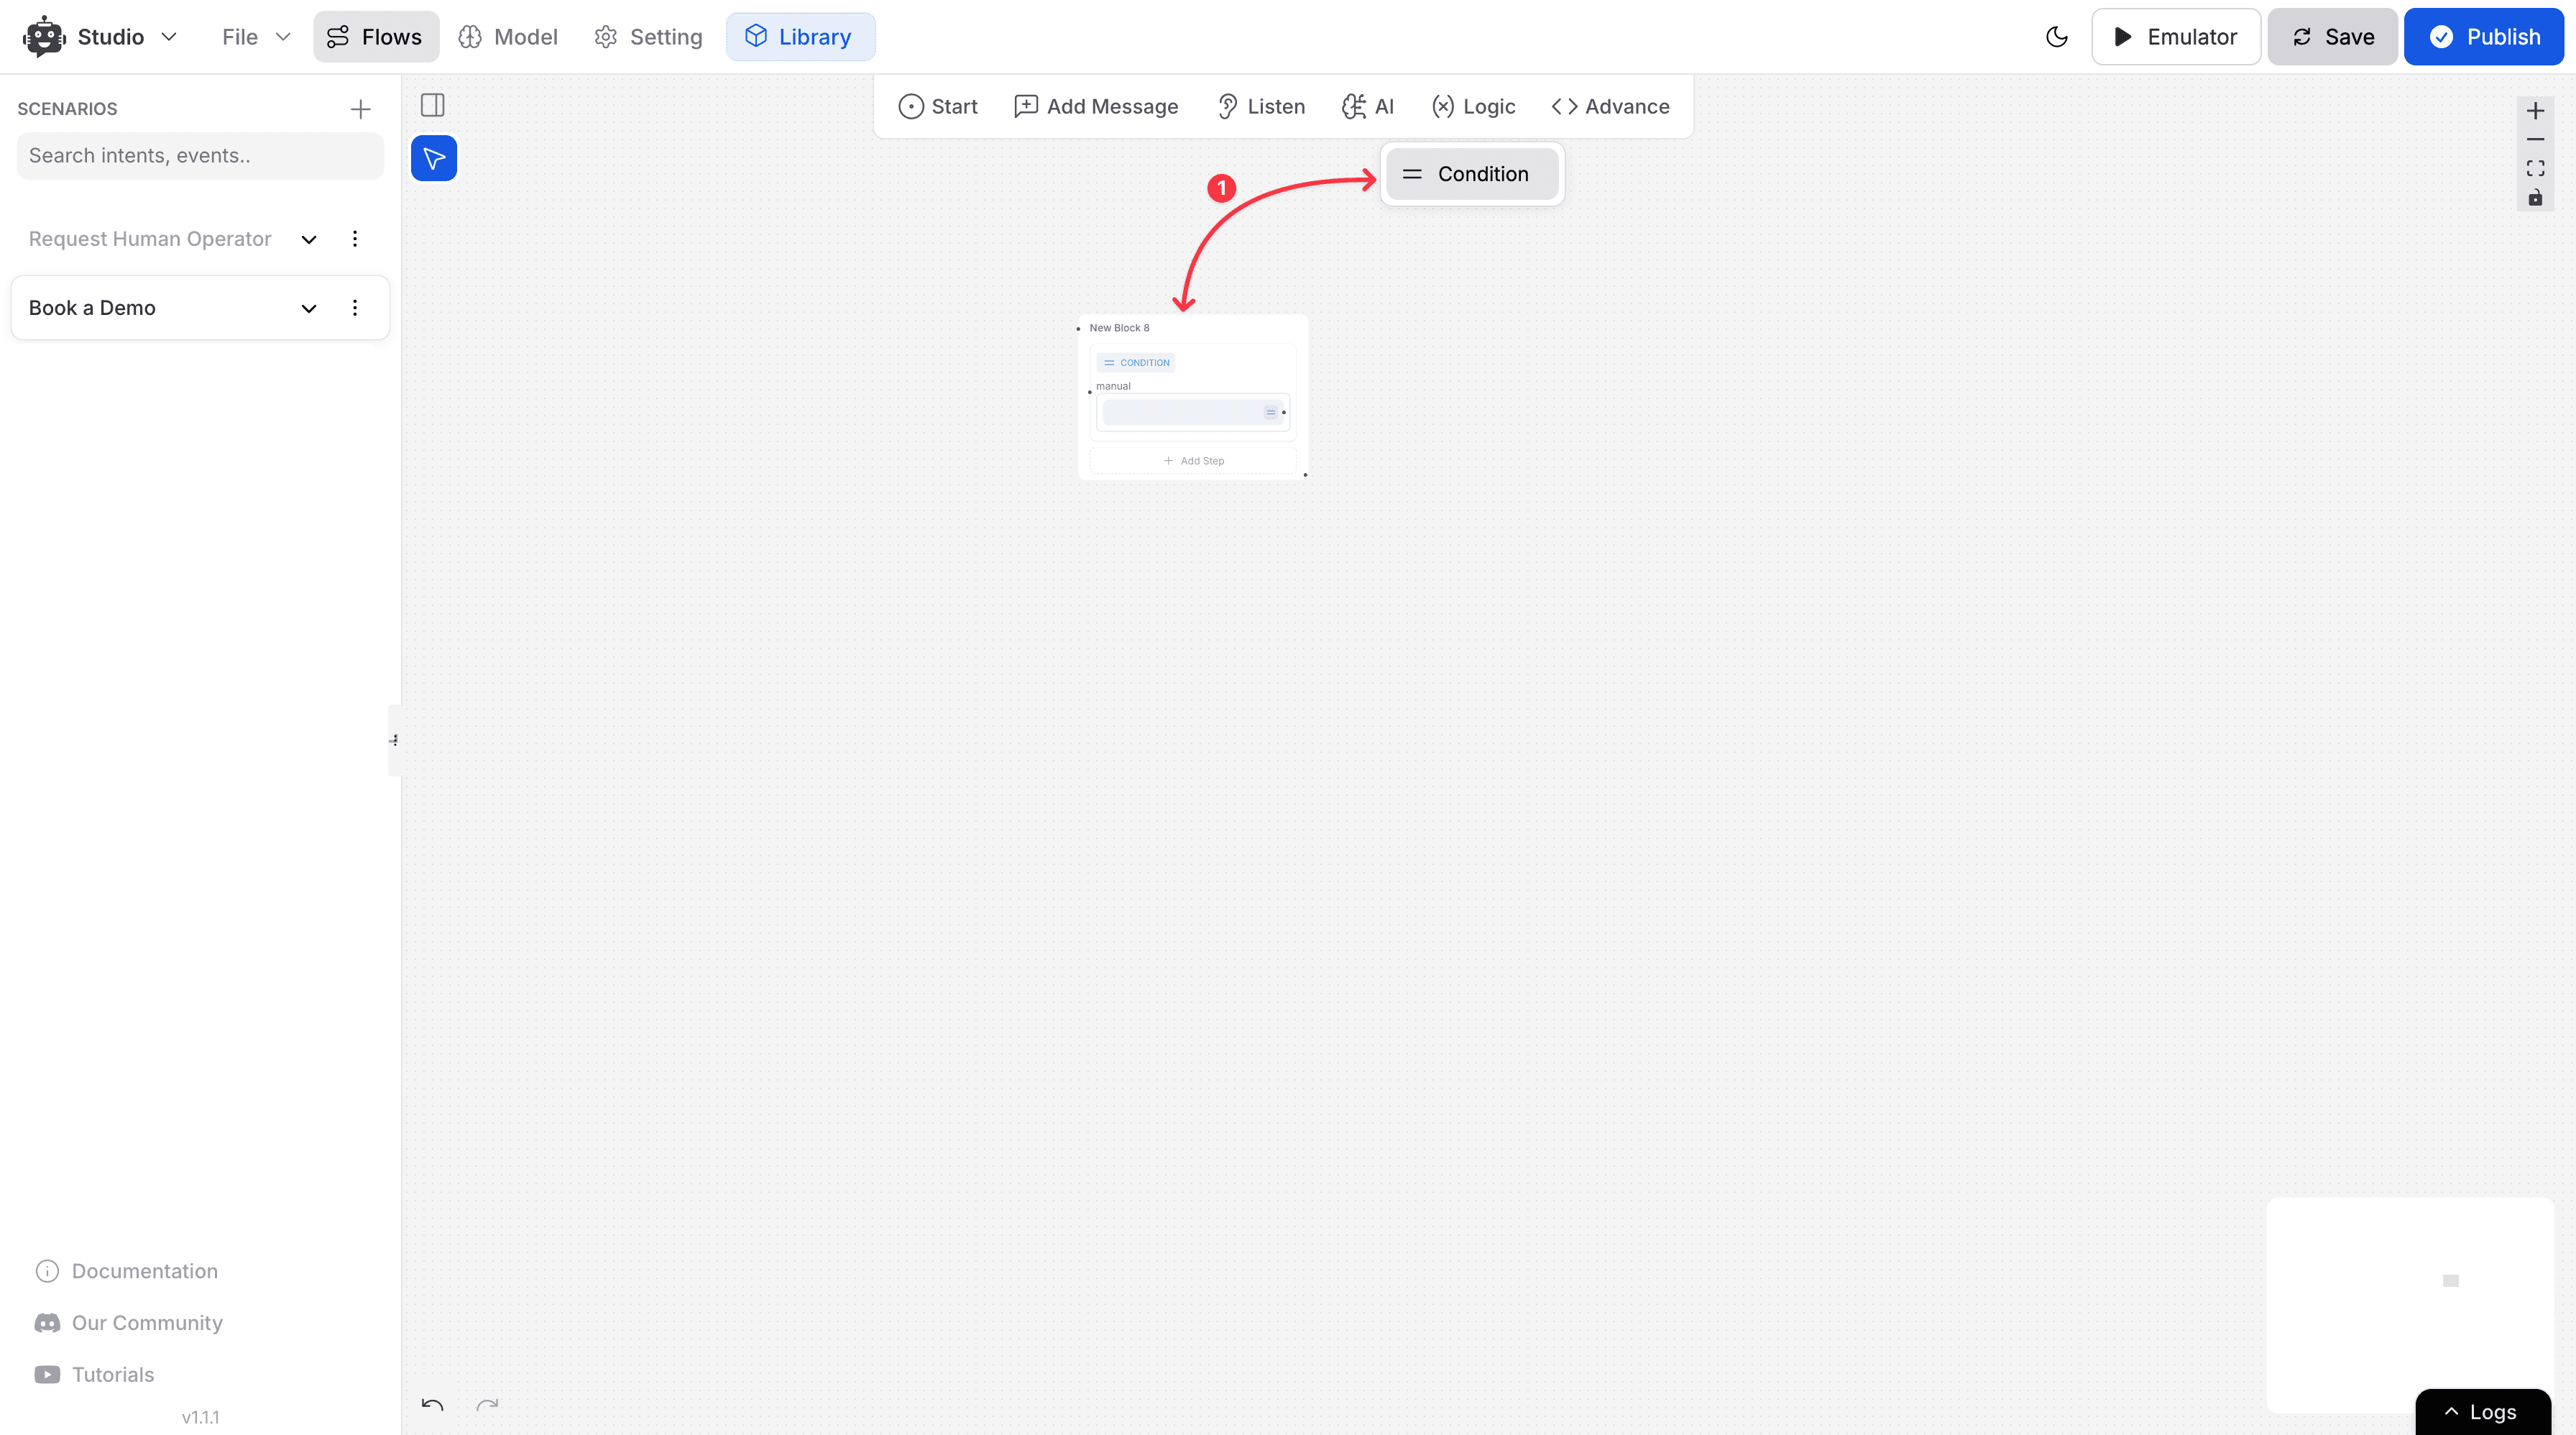Zoom out on the canvas

[x=2535, y=140]
